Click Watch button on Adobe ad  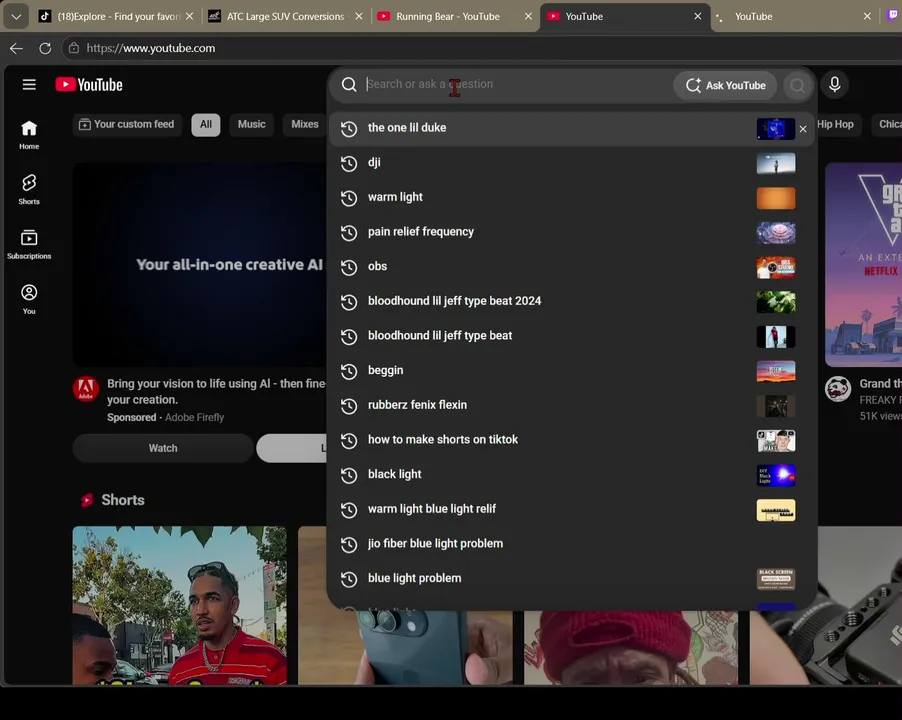coord(163,448)
